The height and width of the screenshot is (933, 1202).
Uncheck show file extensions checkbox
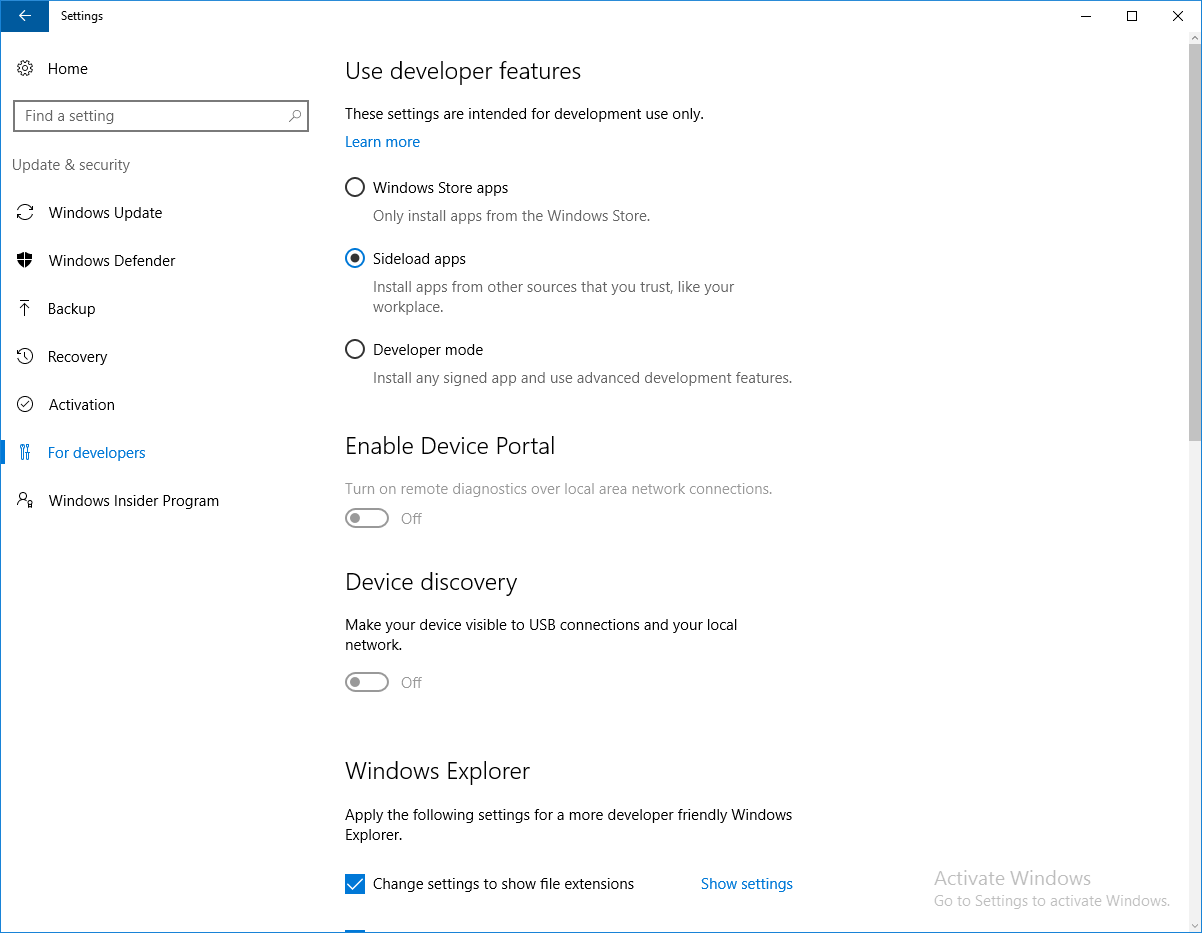355,884
